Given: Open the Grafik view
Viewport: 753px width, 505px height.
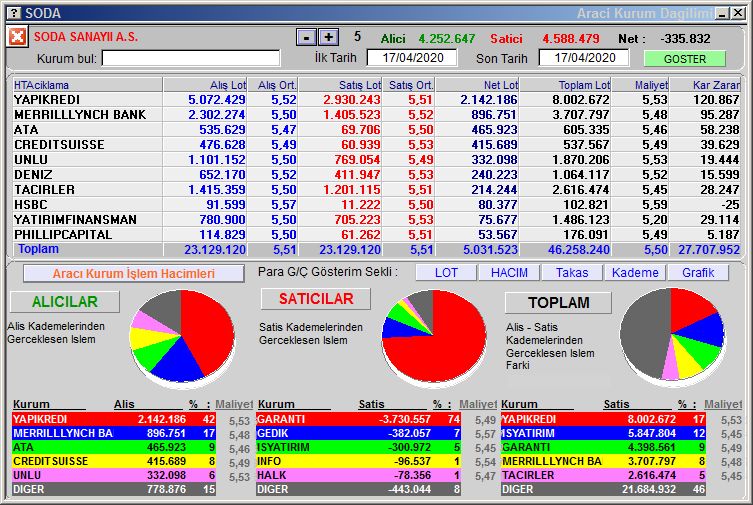Looking at the screenshot, I should pos(698,273).
